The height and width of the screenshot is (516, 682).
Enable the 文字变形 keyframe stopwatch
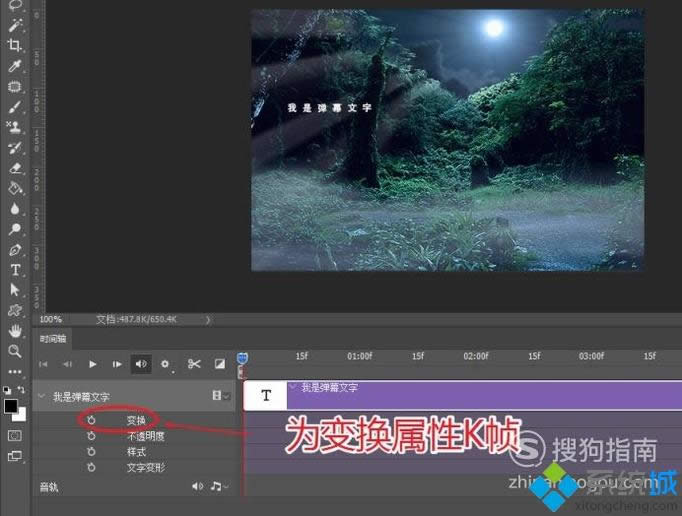[91, 467]
